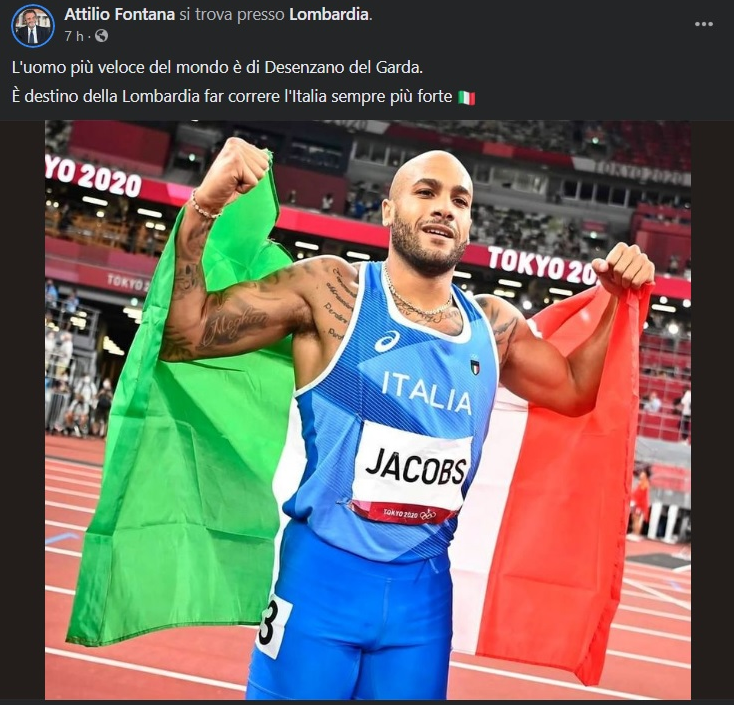This screenshot has width=734, height=705.
Task: Open the three-dots post options menu
Action: point(704,24)
